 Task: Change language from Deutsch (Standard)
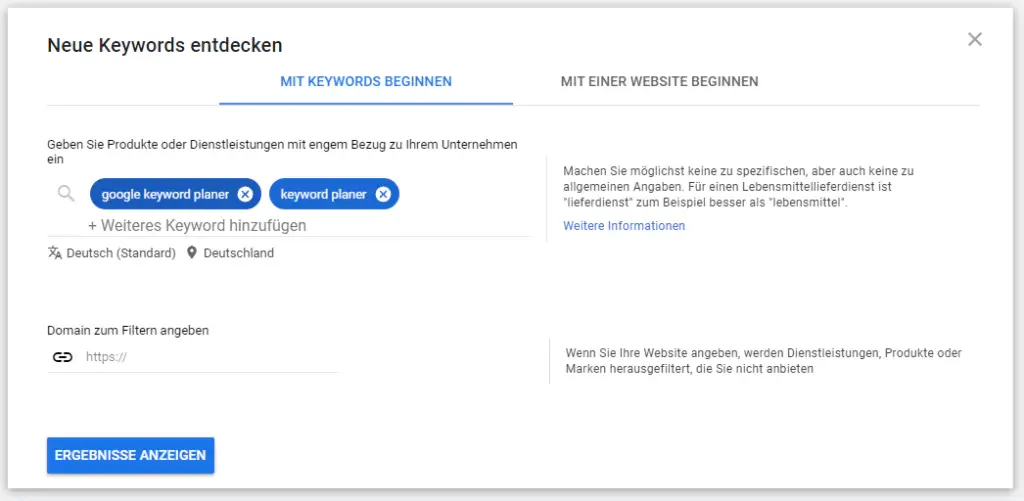(x=121, y=253)
